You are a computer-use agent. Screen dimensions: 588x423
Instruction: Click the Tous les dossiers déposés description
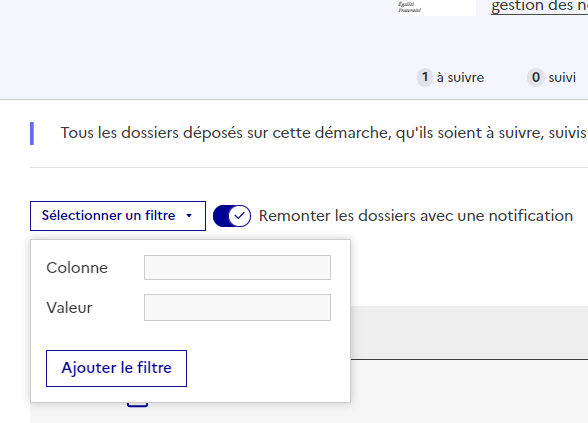323,133
